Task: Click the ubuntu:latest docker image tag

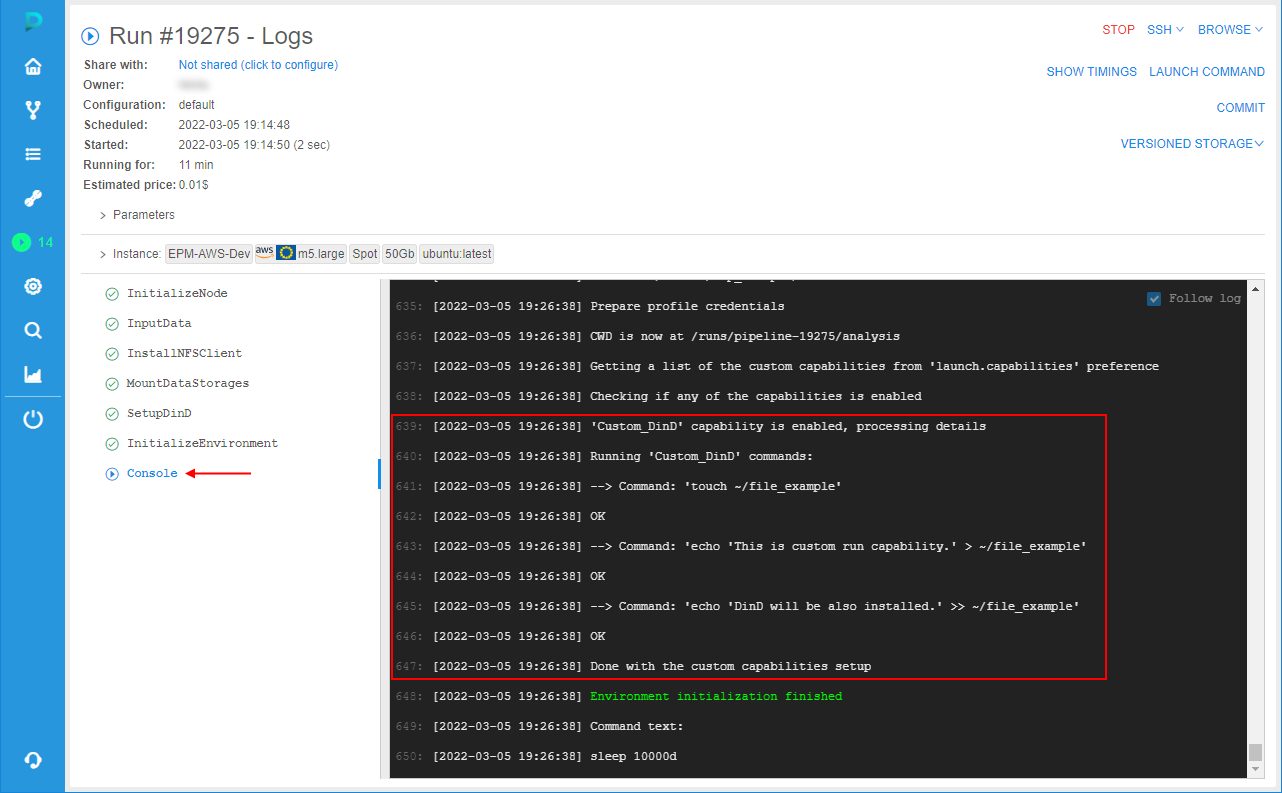Action: [x=457, y=254]
